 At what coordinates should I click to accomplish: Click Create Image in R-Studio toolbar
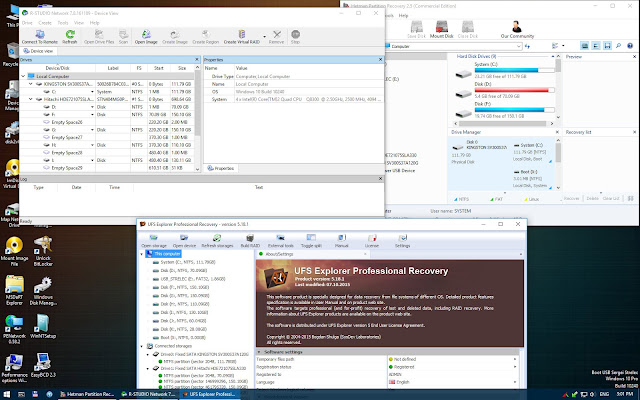(x=175, y=37)
